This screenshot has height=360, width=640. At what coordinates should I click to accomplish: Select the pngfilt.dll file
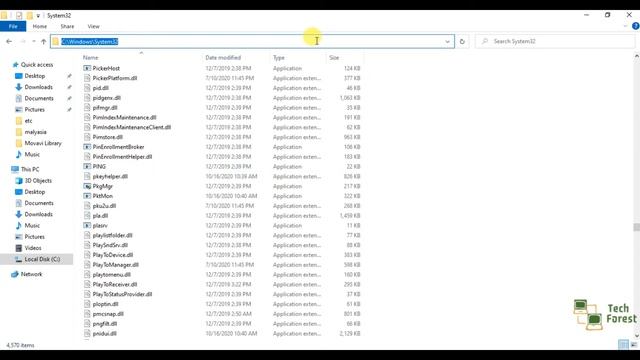point(105,324)
